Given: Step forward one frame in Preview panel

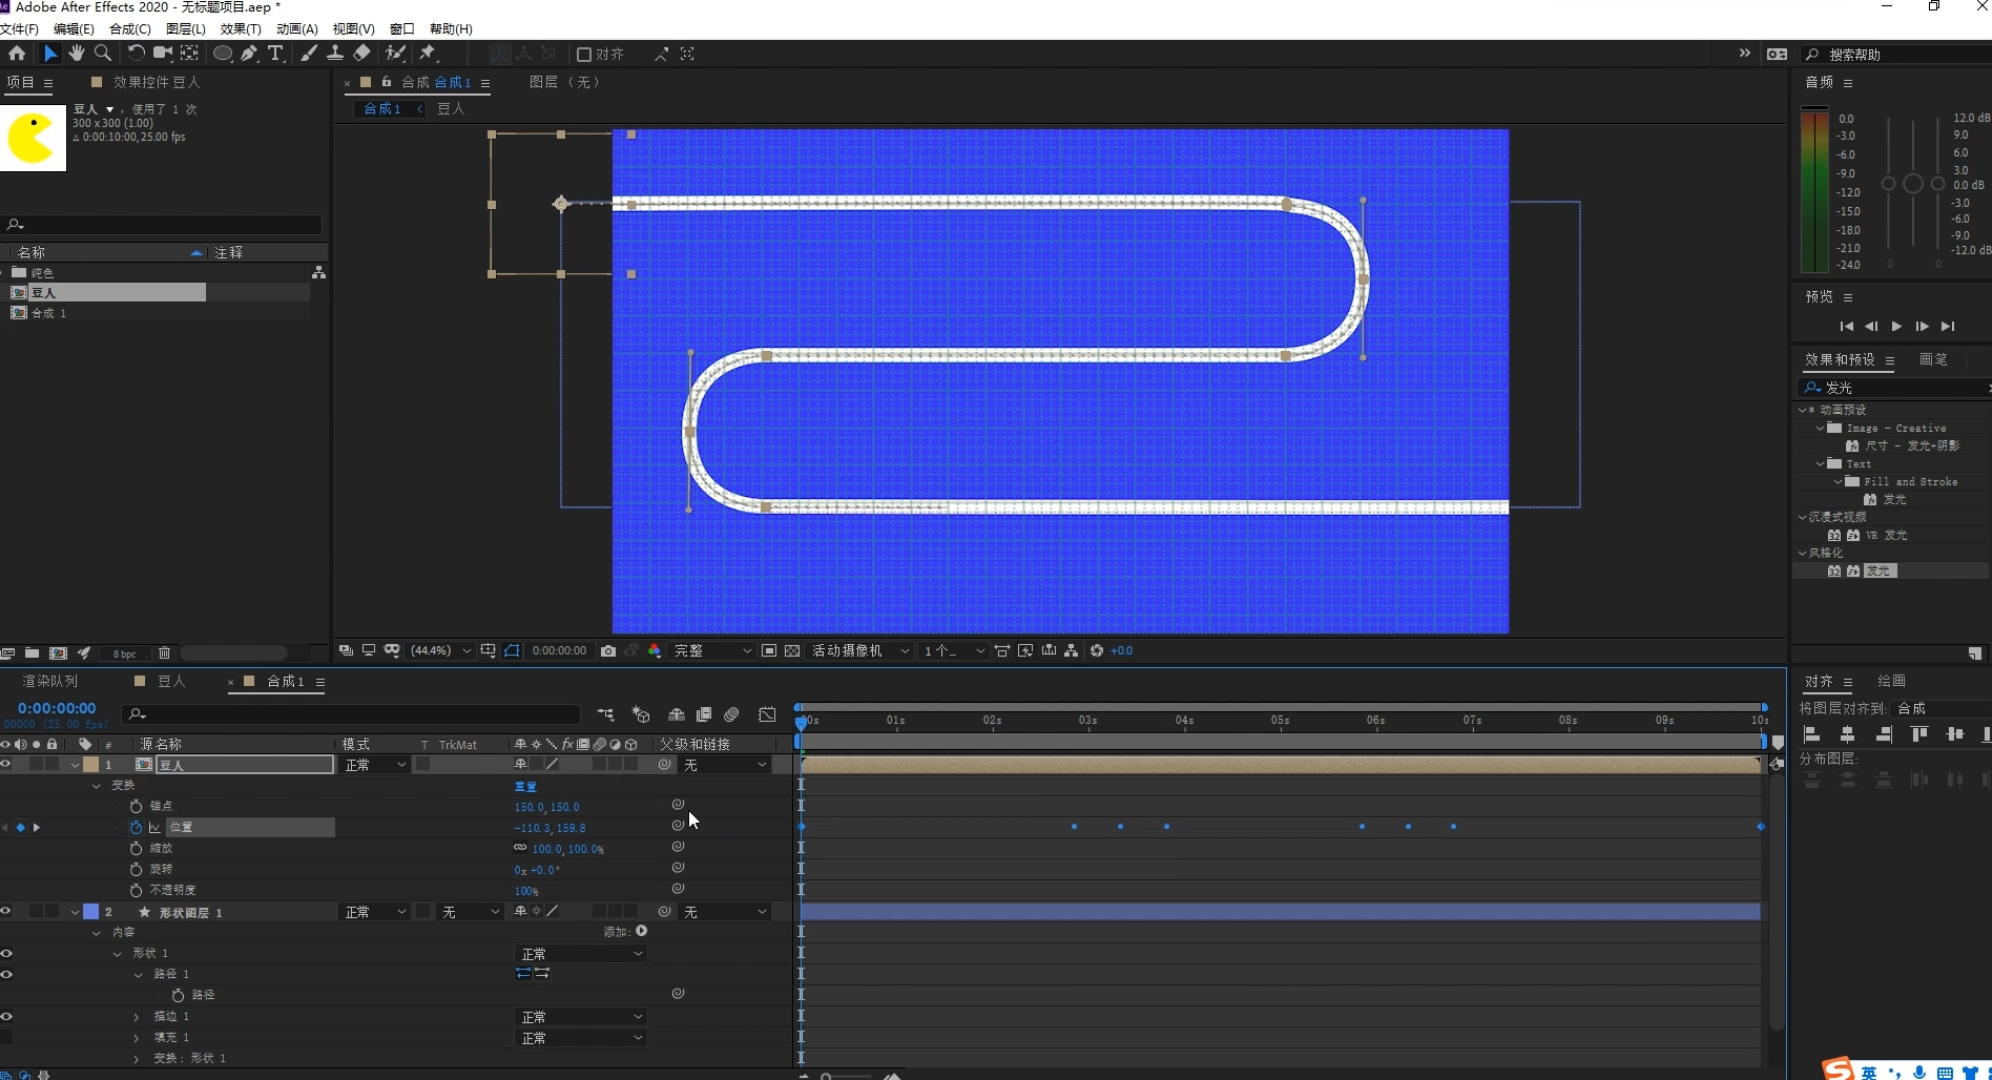Looking at the screenshot, I should pyautogui.click(x=1921, y=326).
